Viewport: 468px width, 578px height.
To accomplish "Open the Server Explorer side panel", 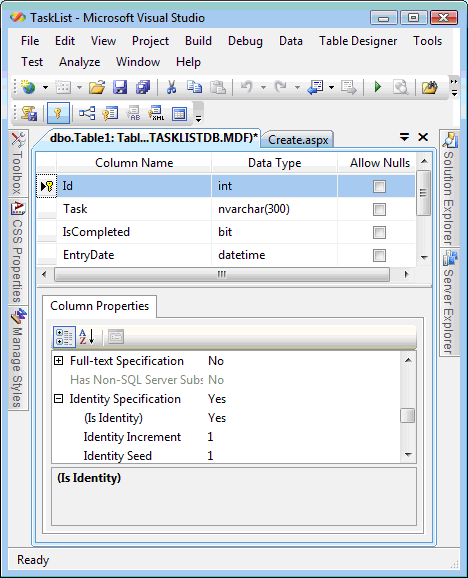I will 449,302.
